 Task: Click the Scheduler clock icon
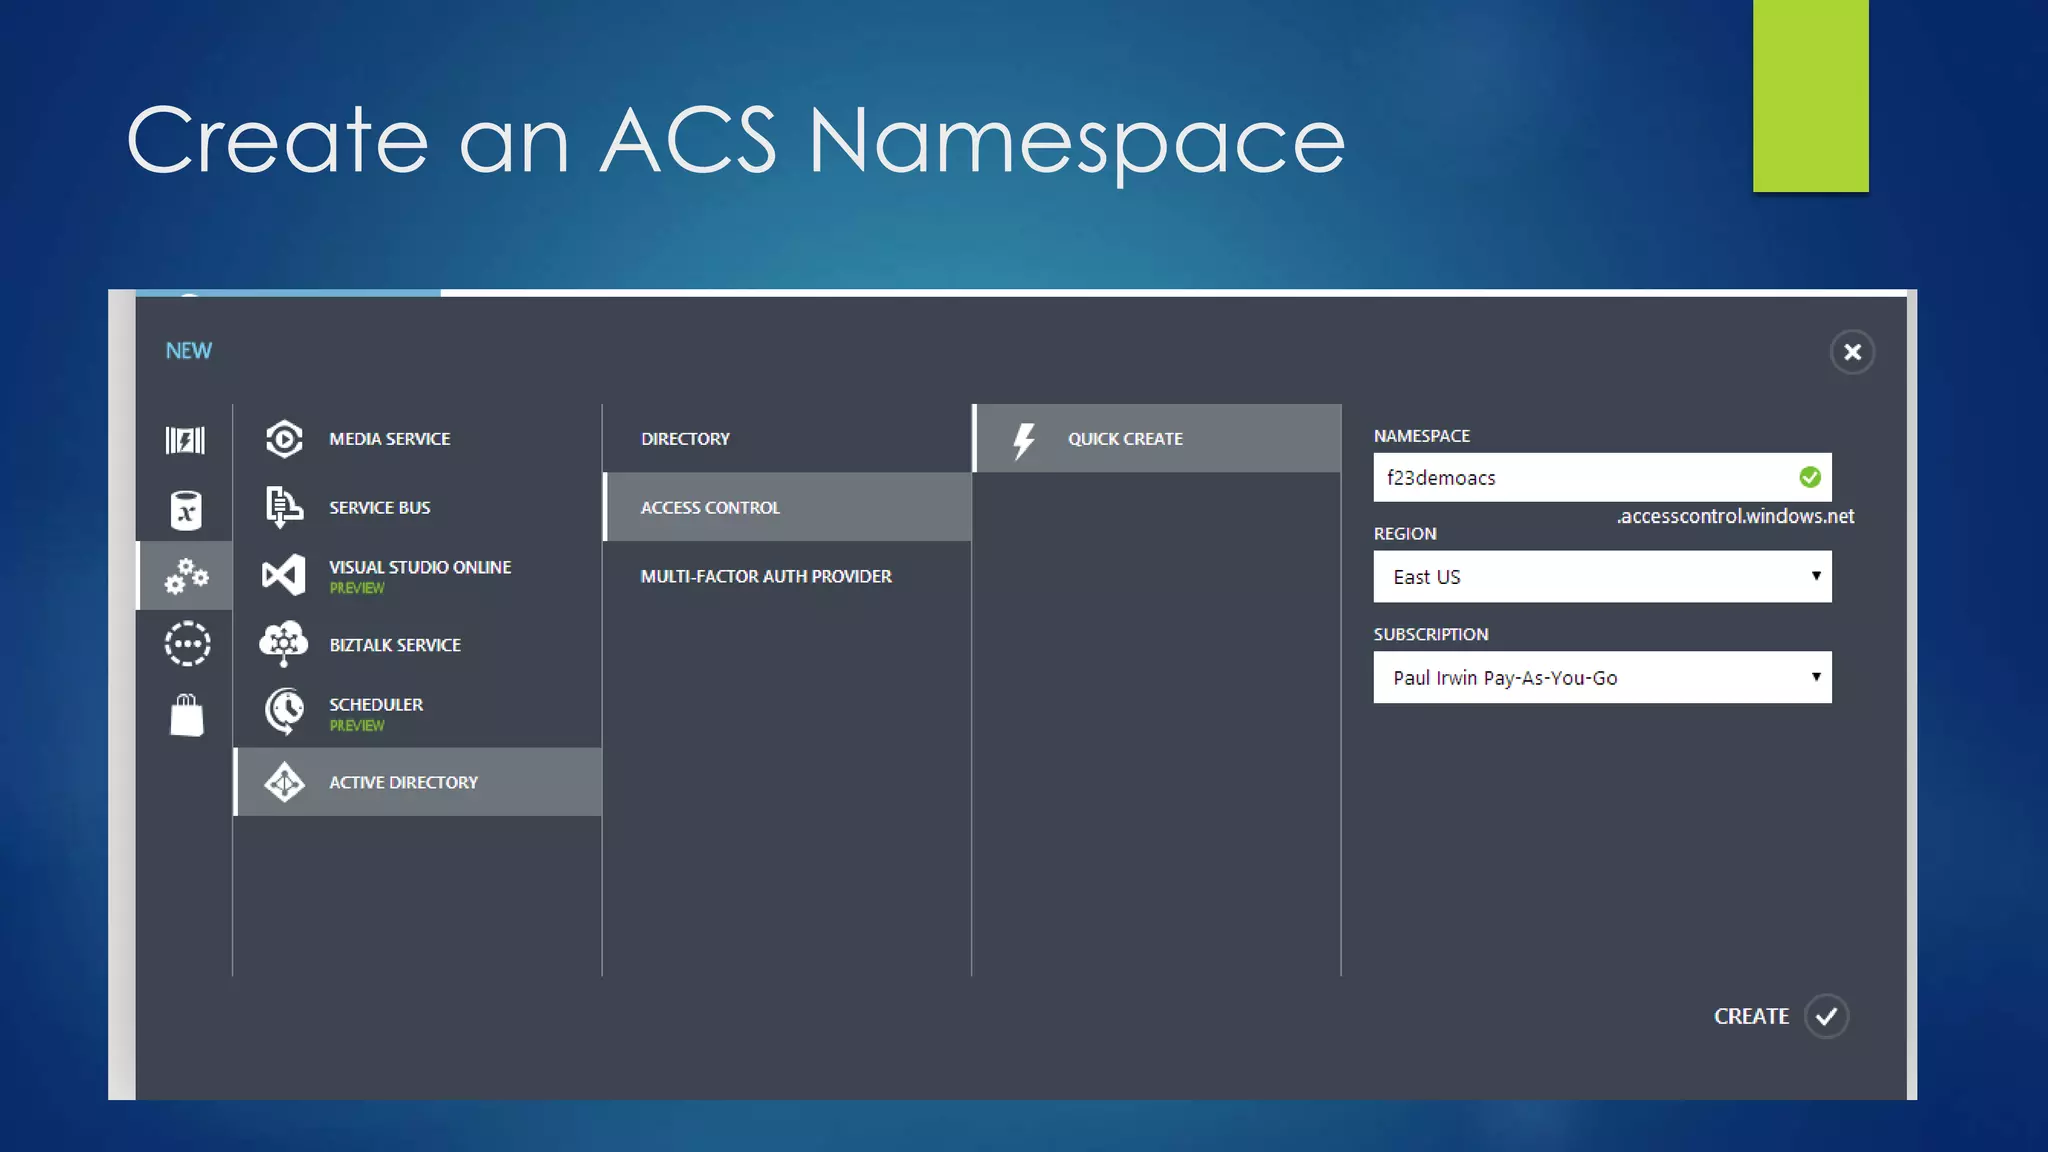coord(285,712)
